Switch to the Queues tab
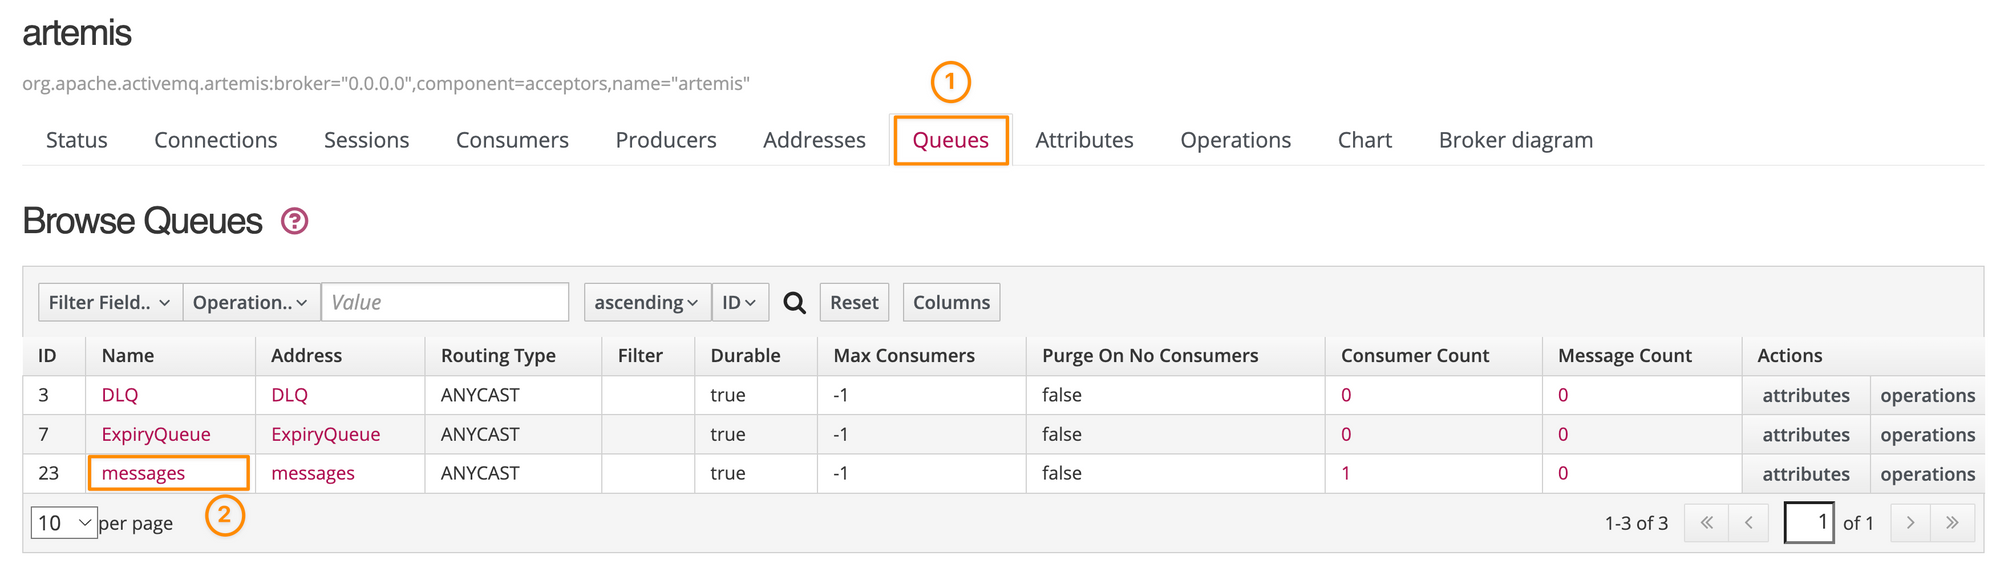The height and width of the screenshot is (569, 2000). pyautogui.click(x=950, y=140)
